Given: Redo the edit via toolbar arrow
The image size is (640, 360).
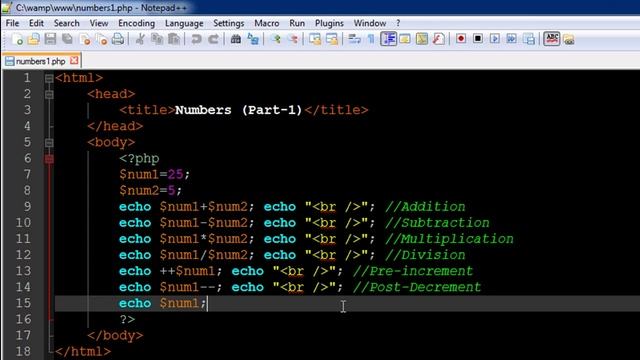Looking at the screenshot, I should [x=213, y=39].
